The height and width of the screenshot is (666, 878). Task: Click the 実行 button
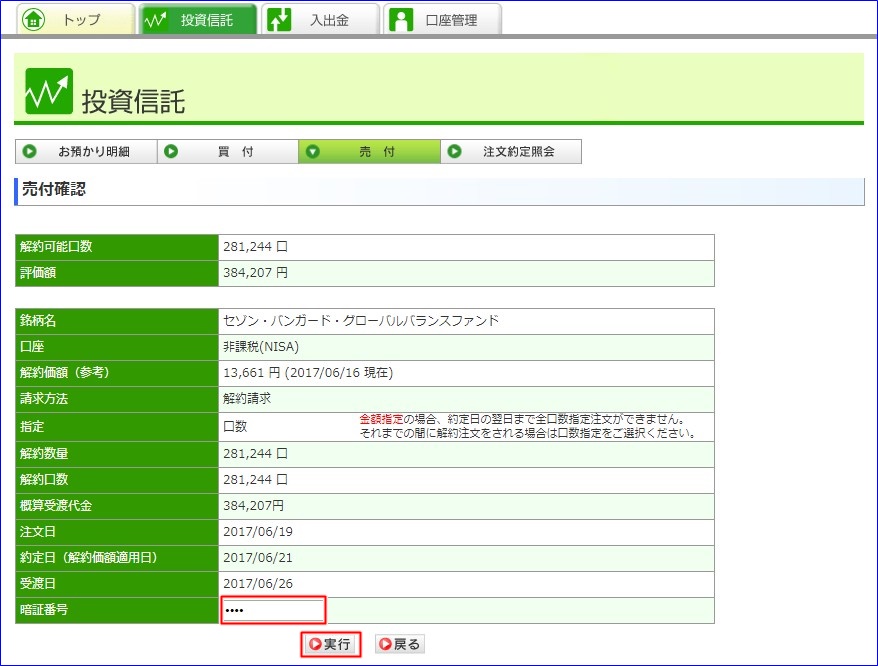tap(330, 644)
